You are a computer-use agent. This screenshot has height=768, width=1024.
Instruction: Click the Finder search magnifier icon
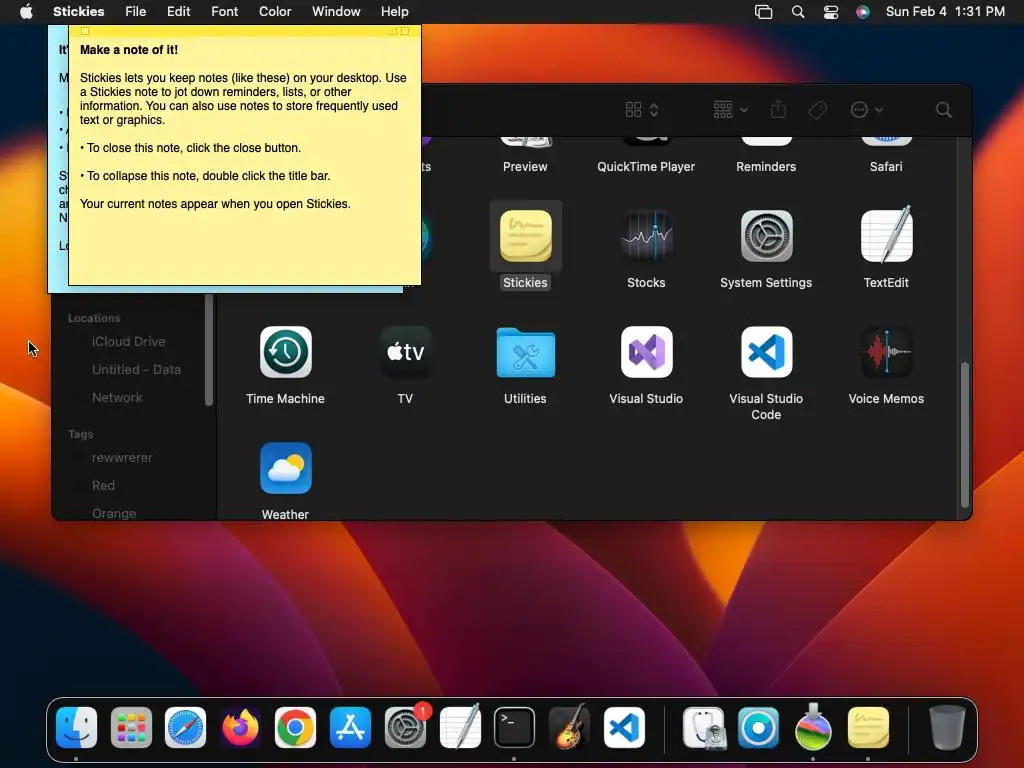(943, 110)
